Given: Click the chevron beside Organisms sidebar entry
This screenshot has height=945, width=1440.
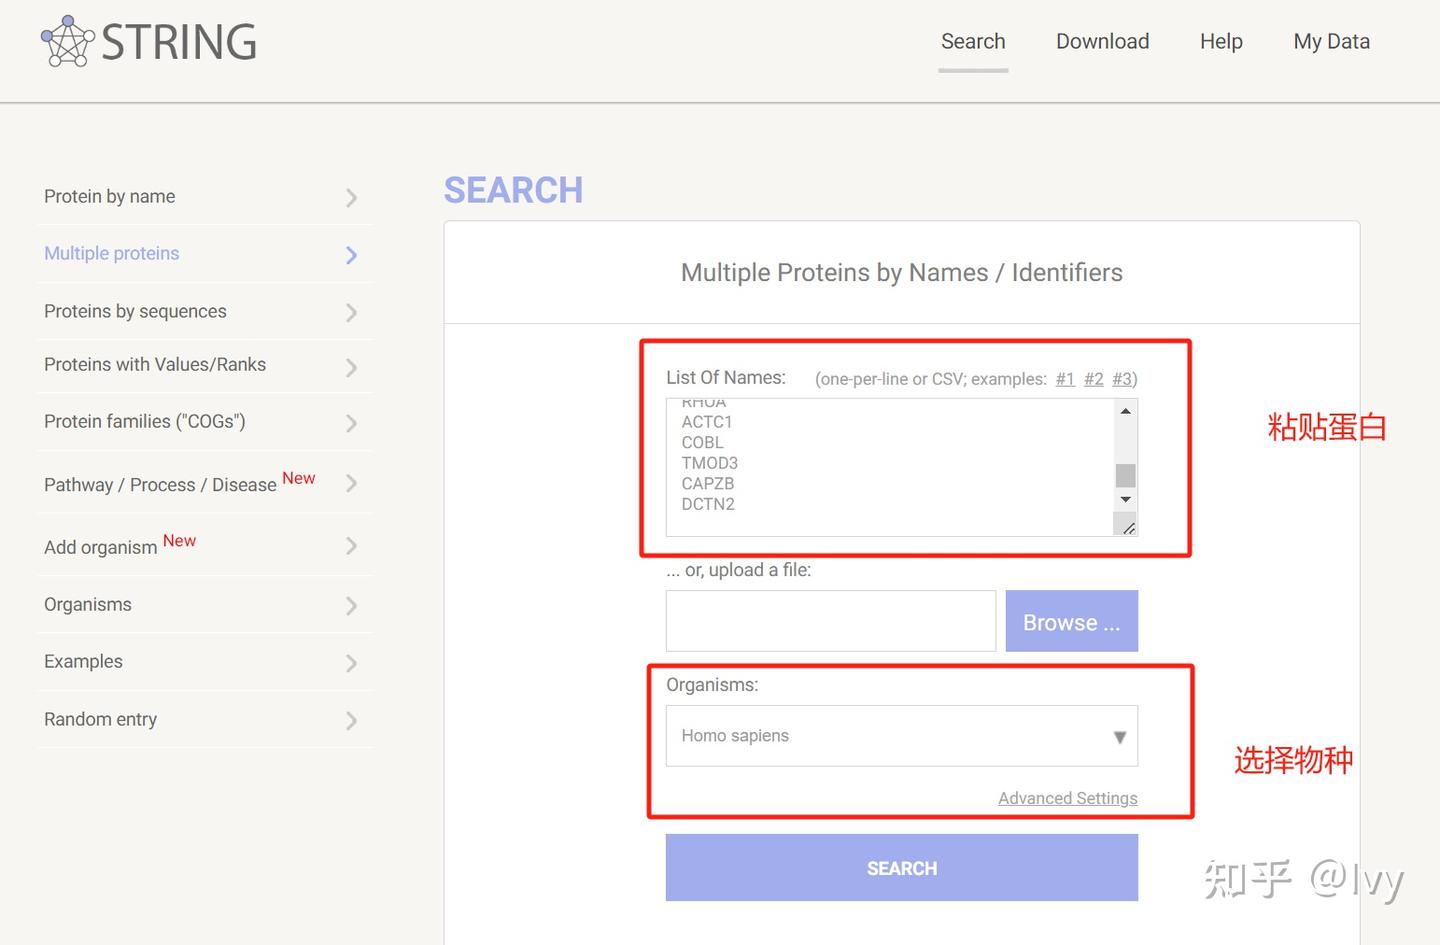Looking at the screenshot, I should pyautogui.click(x=351, y=606).
